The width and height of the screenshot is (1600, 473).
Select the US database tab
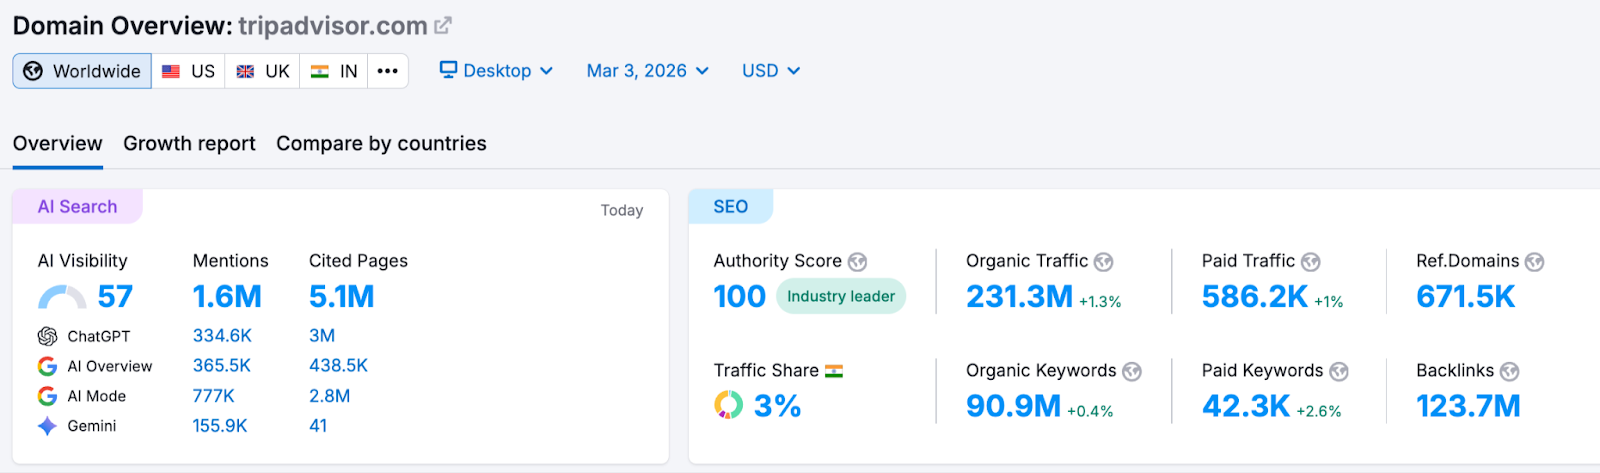click(x=188, y=71)
